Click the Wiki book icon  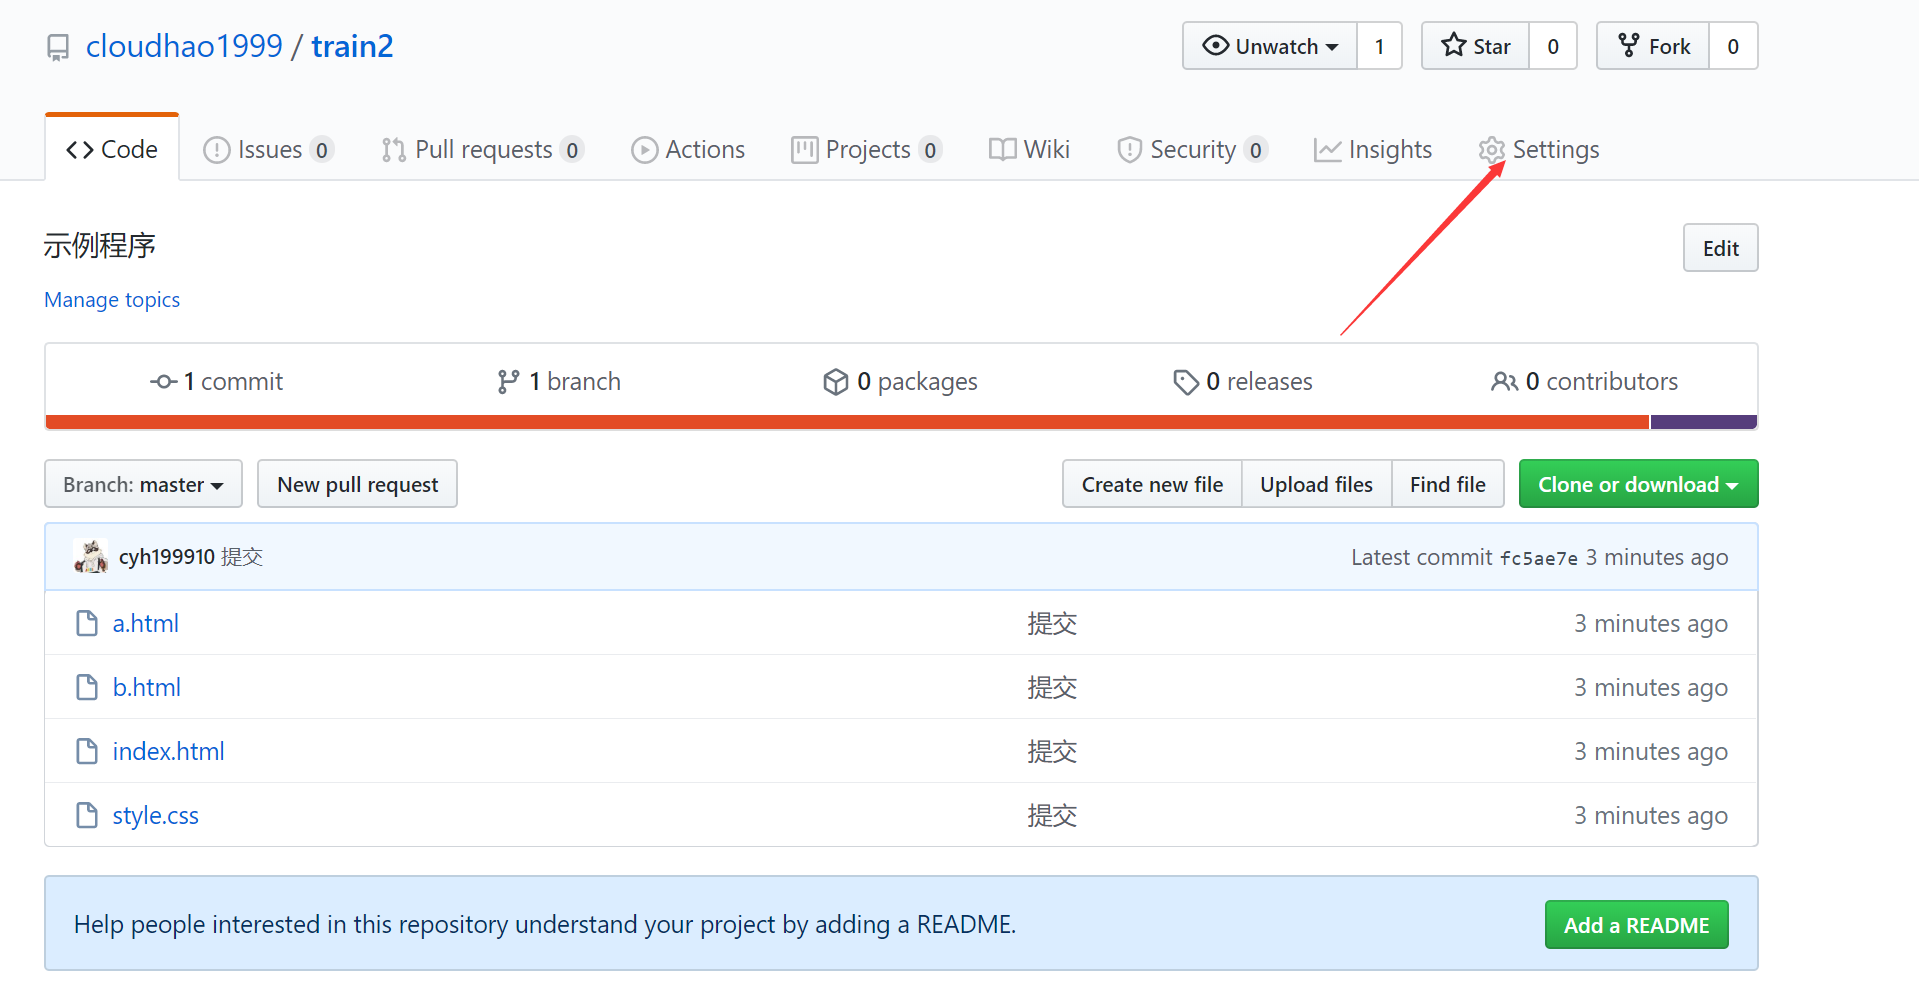[x=1002, y=150]
